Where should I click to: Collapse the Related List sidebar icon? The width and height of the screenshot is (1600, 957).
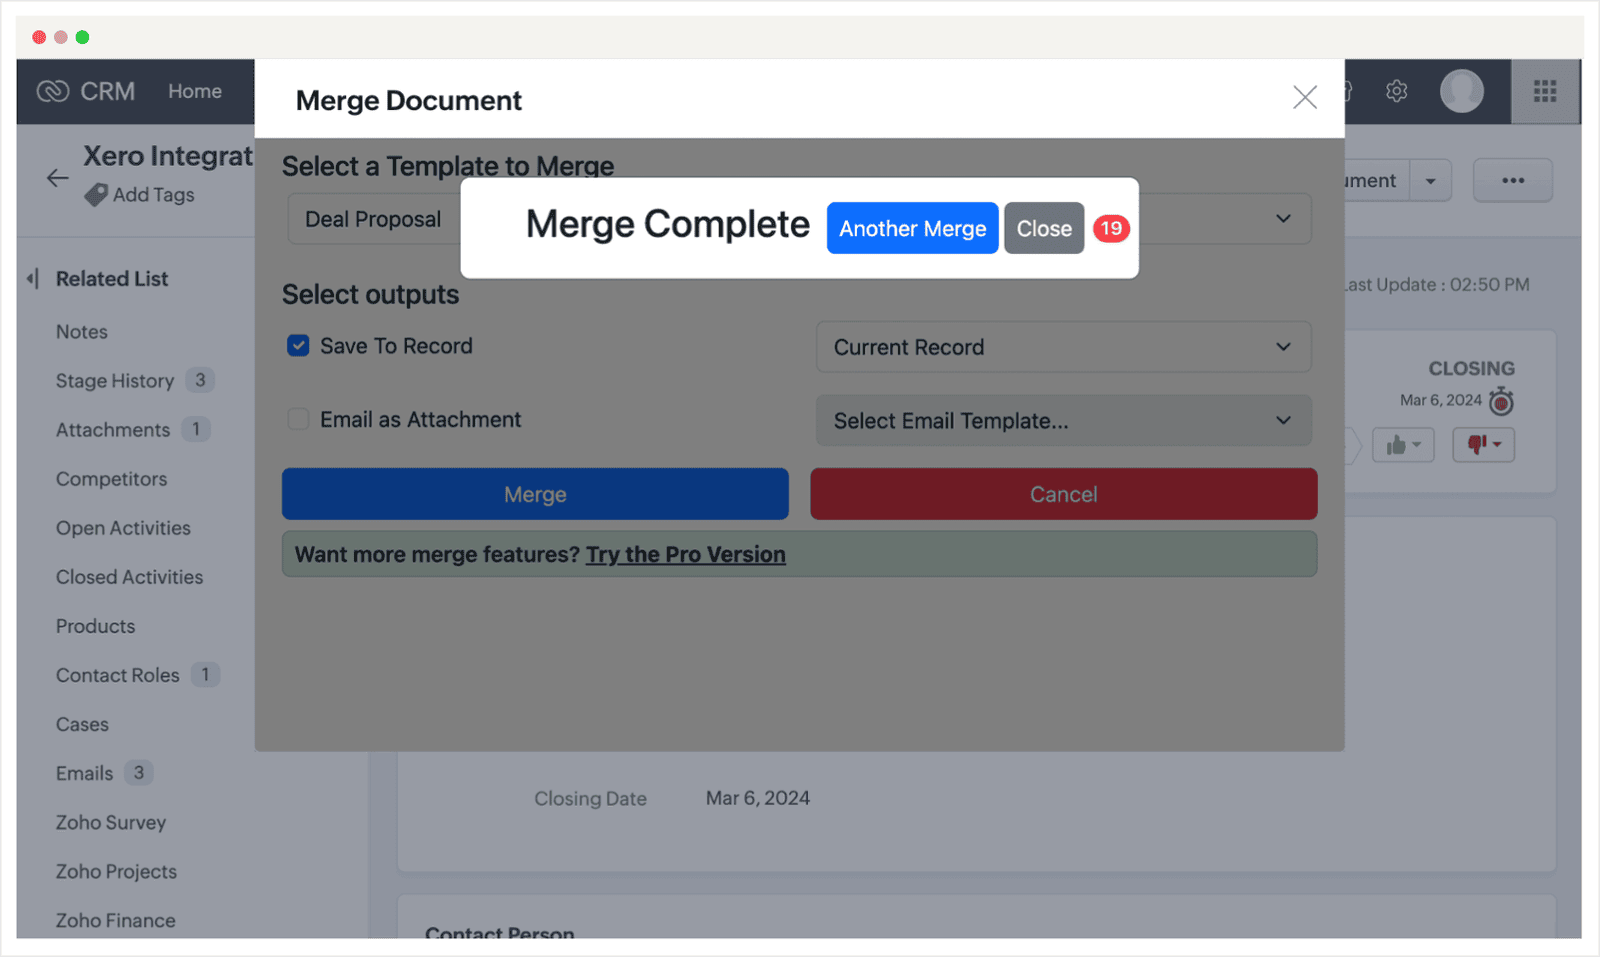point(33,279)
